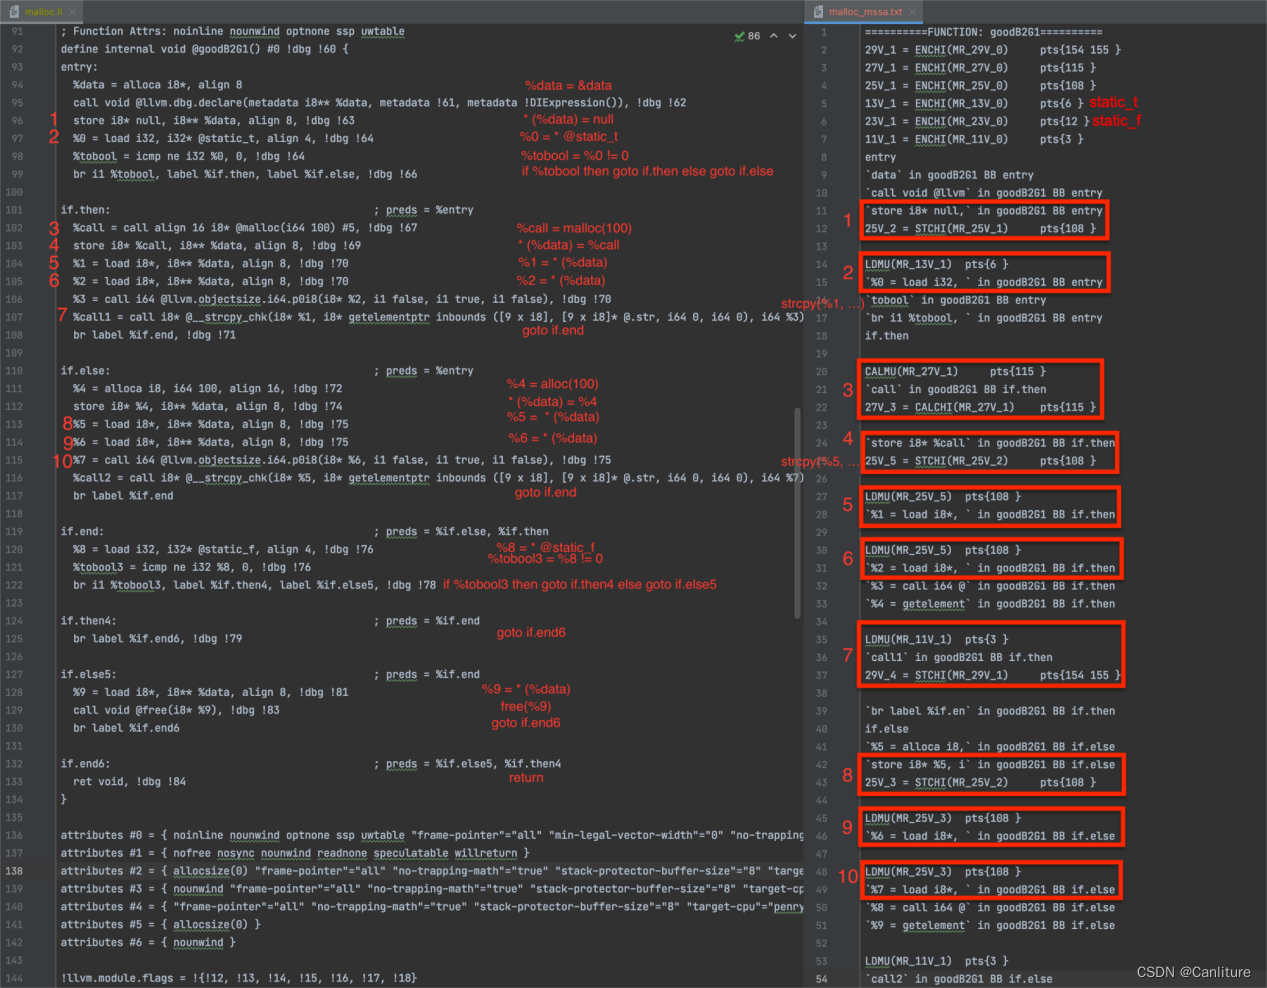Screen dimensions: 1267x988
Task: Click the '25V_2 = STCHI(MR_25V_1)' line
Action: point(981,229)
